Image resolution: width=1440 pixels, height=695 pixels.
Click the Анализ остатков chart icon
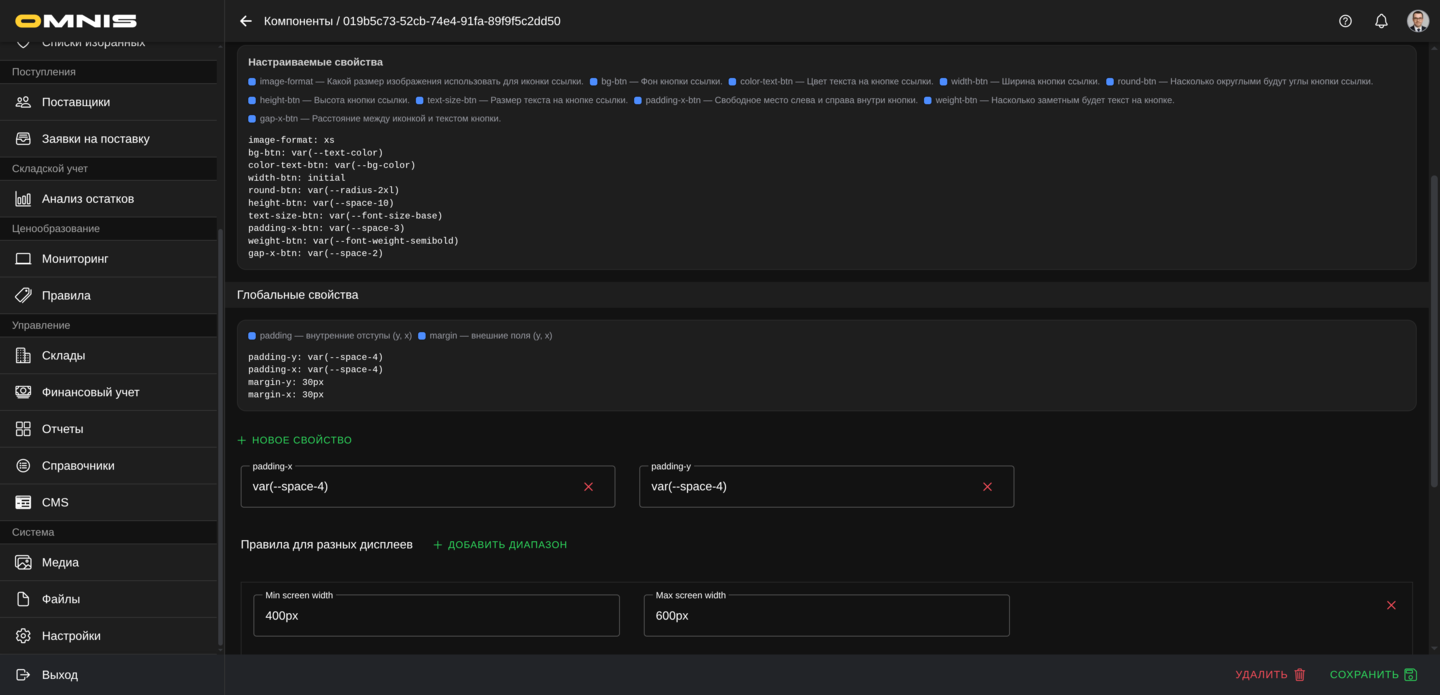tap(23, 199)
